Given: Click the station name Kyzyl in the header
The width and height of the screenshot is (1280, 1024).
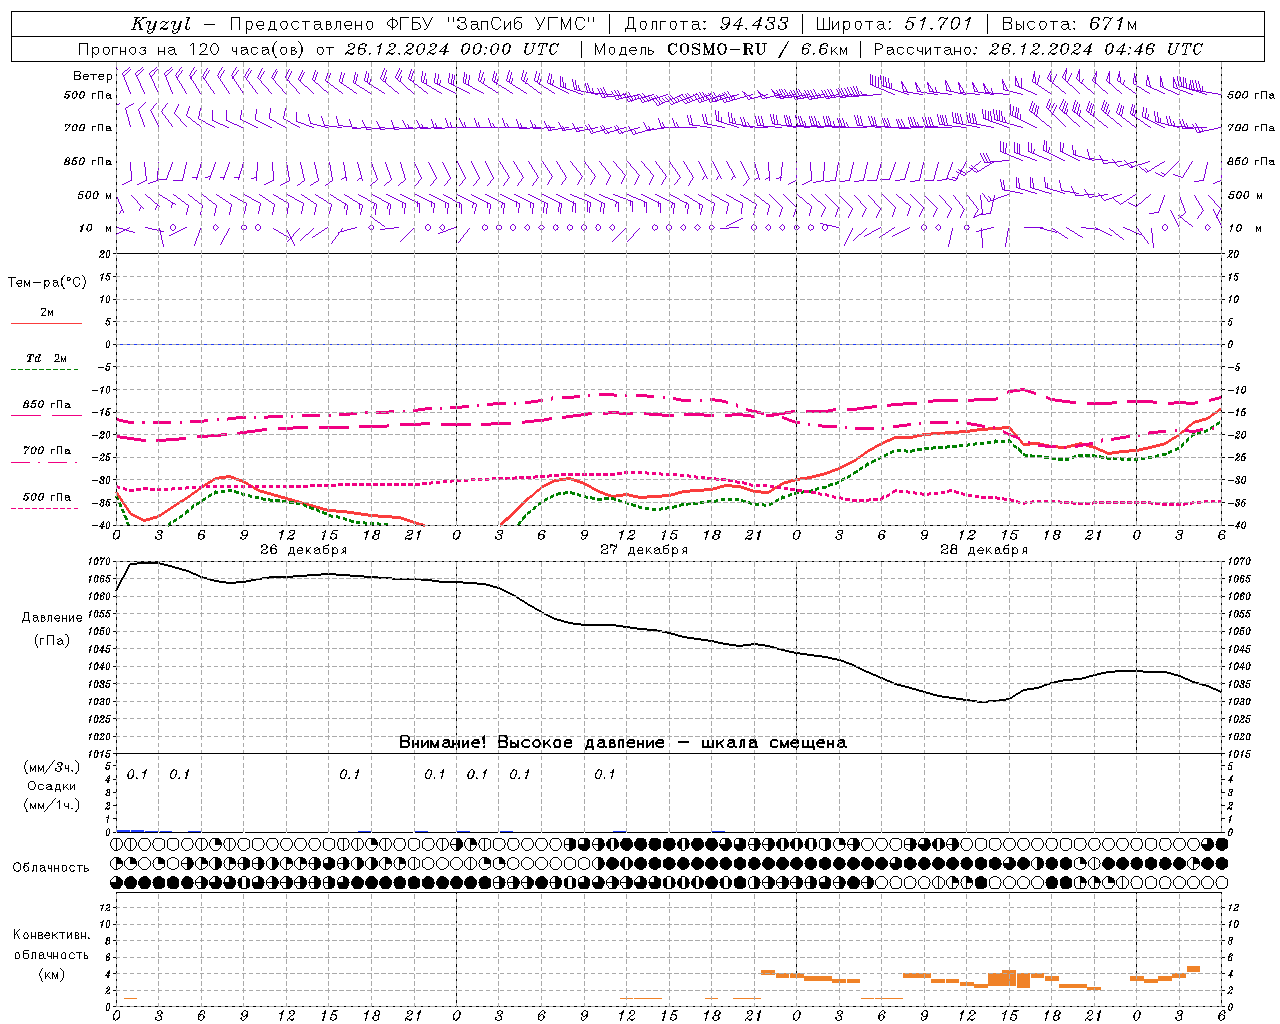Looking at the screenshot, I should point(161,24).
